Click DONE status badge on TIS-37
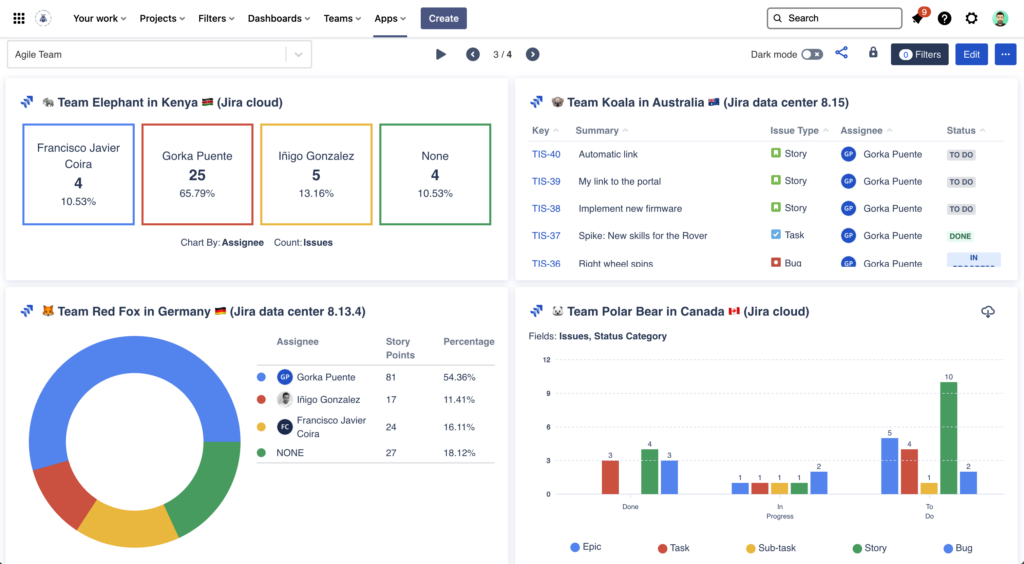Image resolution: width=1024 pixels, height=564 pixels. [x=960, y=236]
